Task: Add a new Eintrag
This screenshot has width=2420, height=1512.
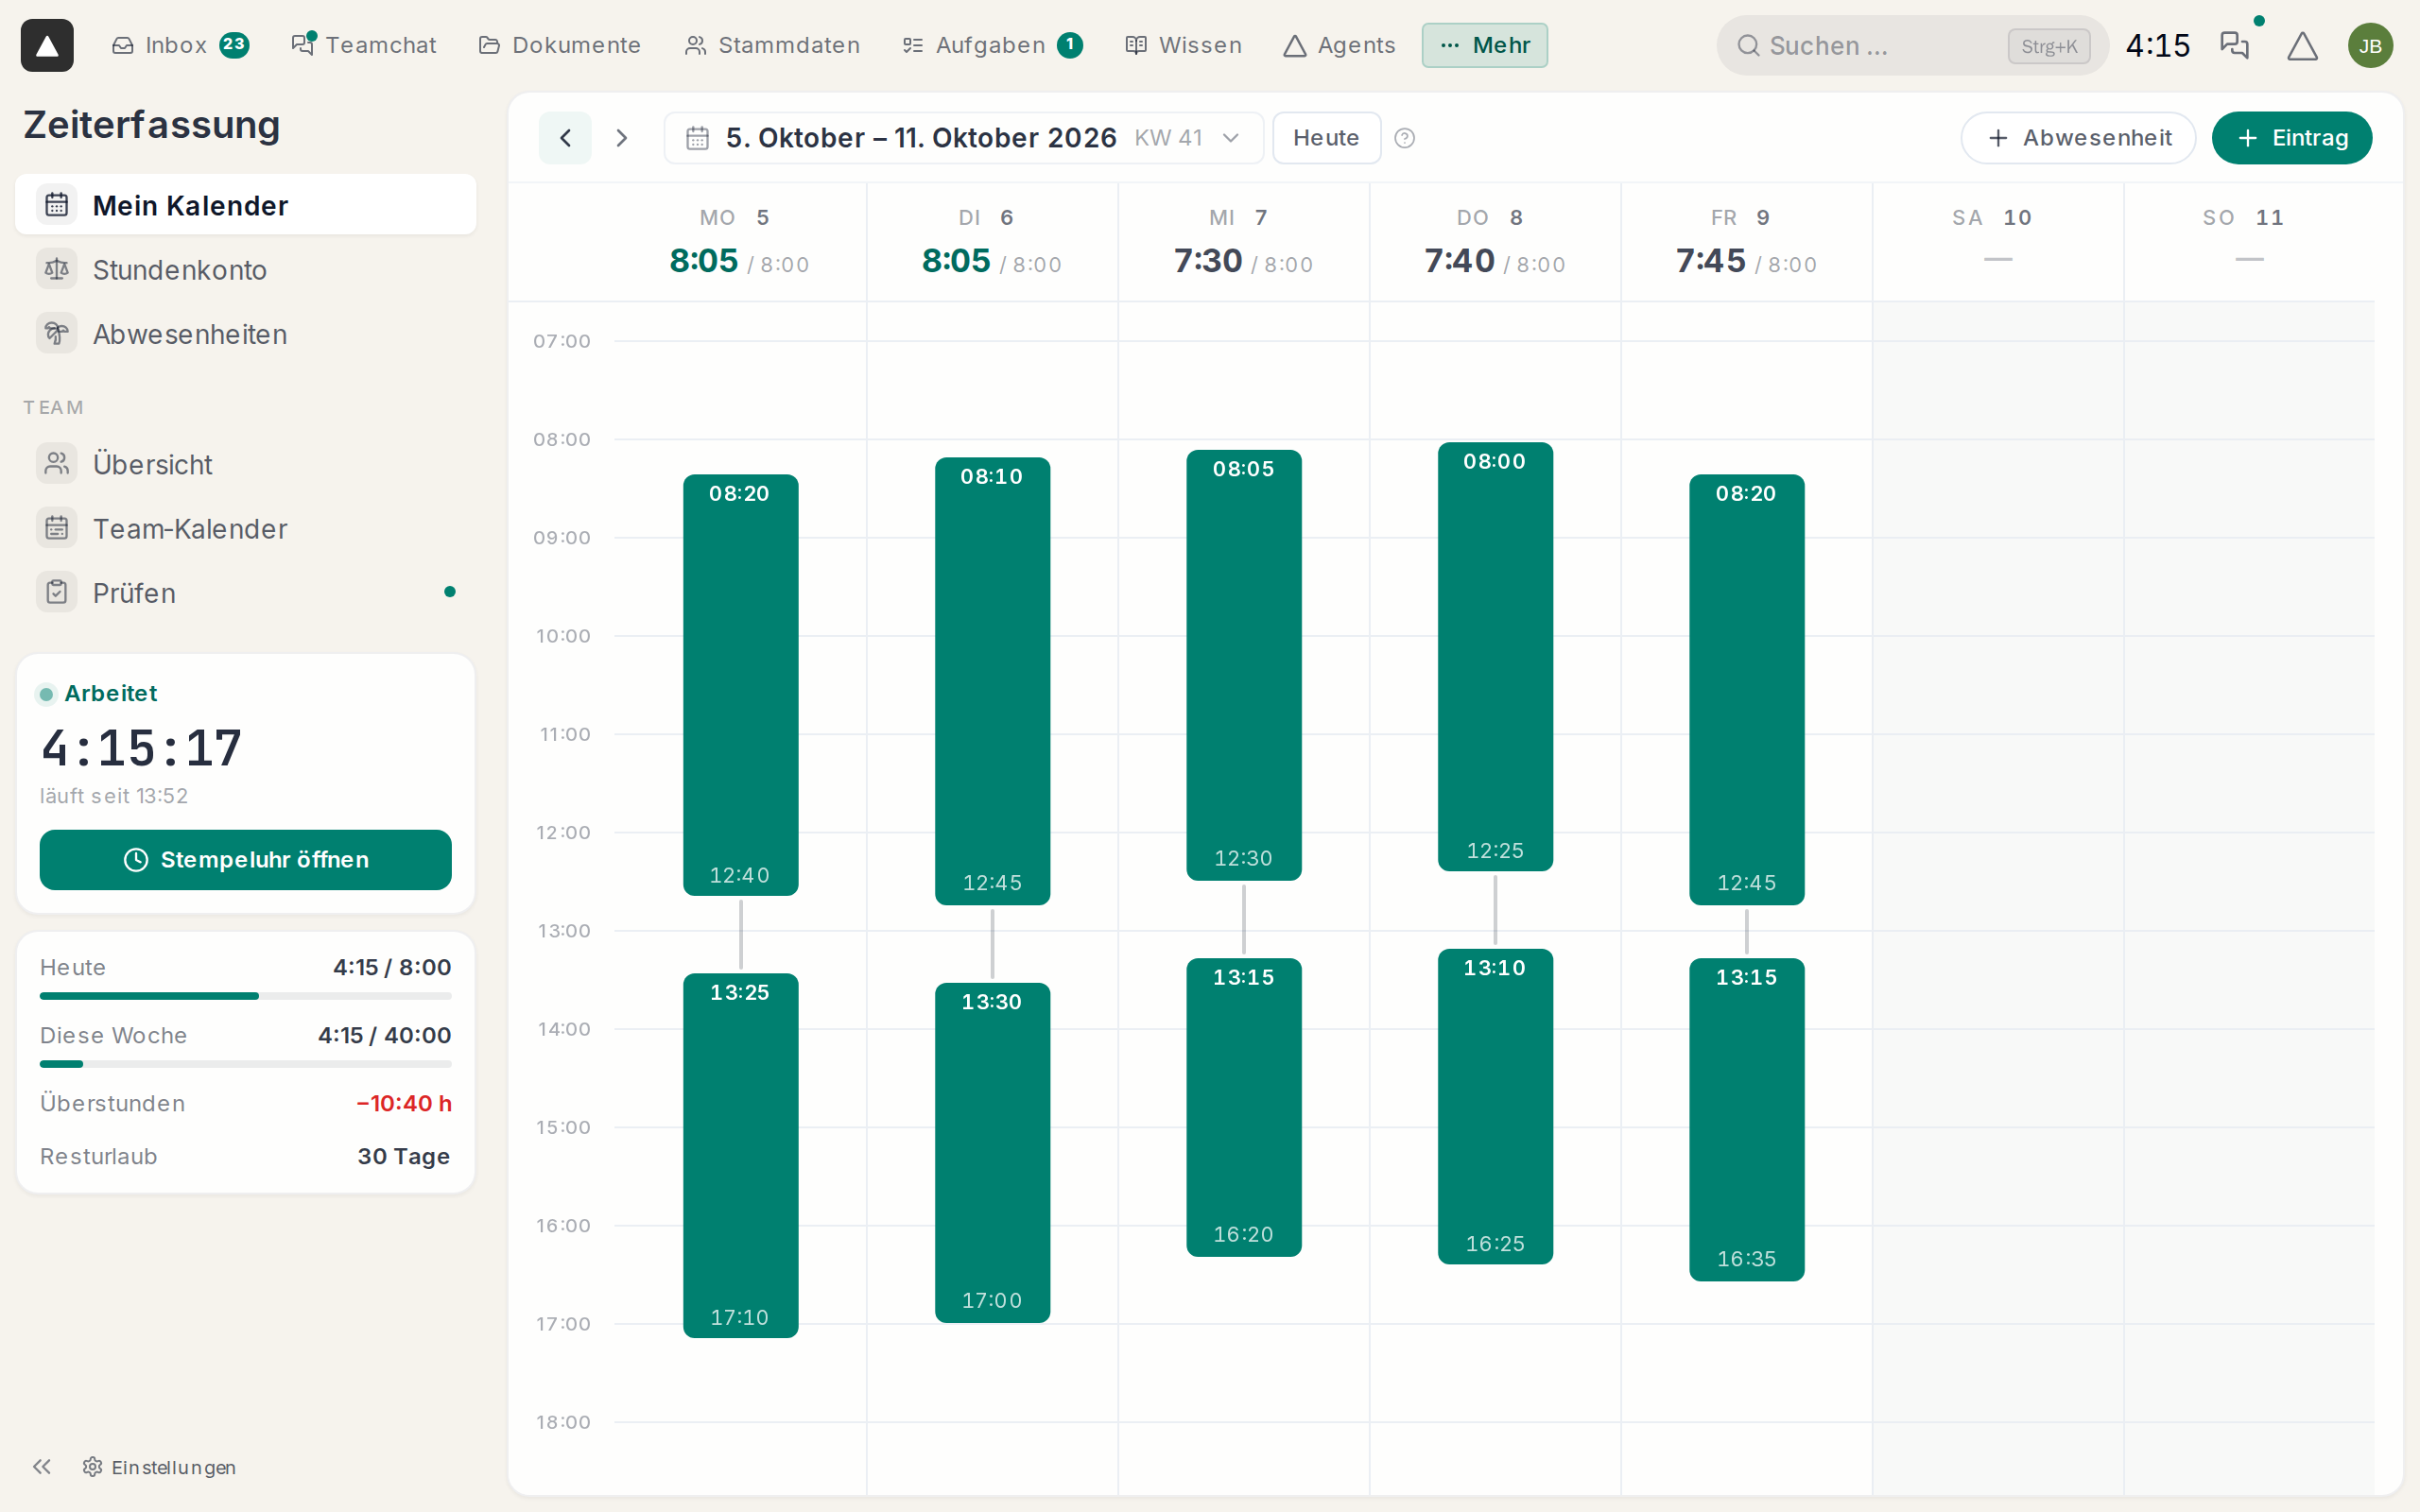Action: tap(2291, 138)
